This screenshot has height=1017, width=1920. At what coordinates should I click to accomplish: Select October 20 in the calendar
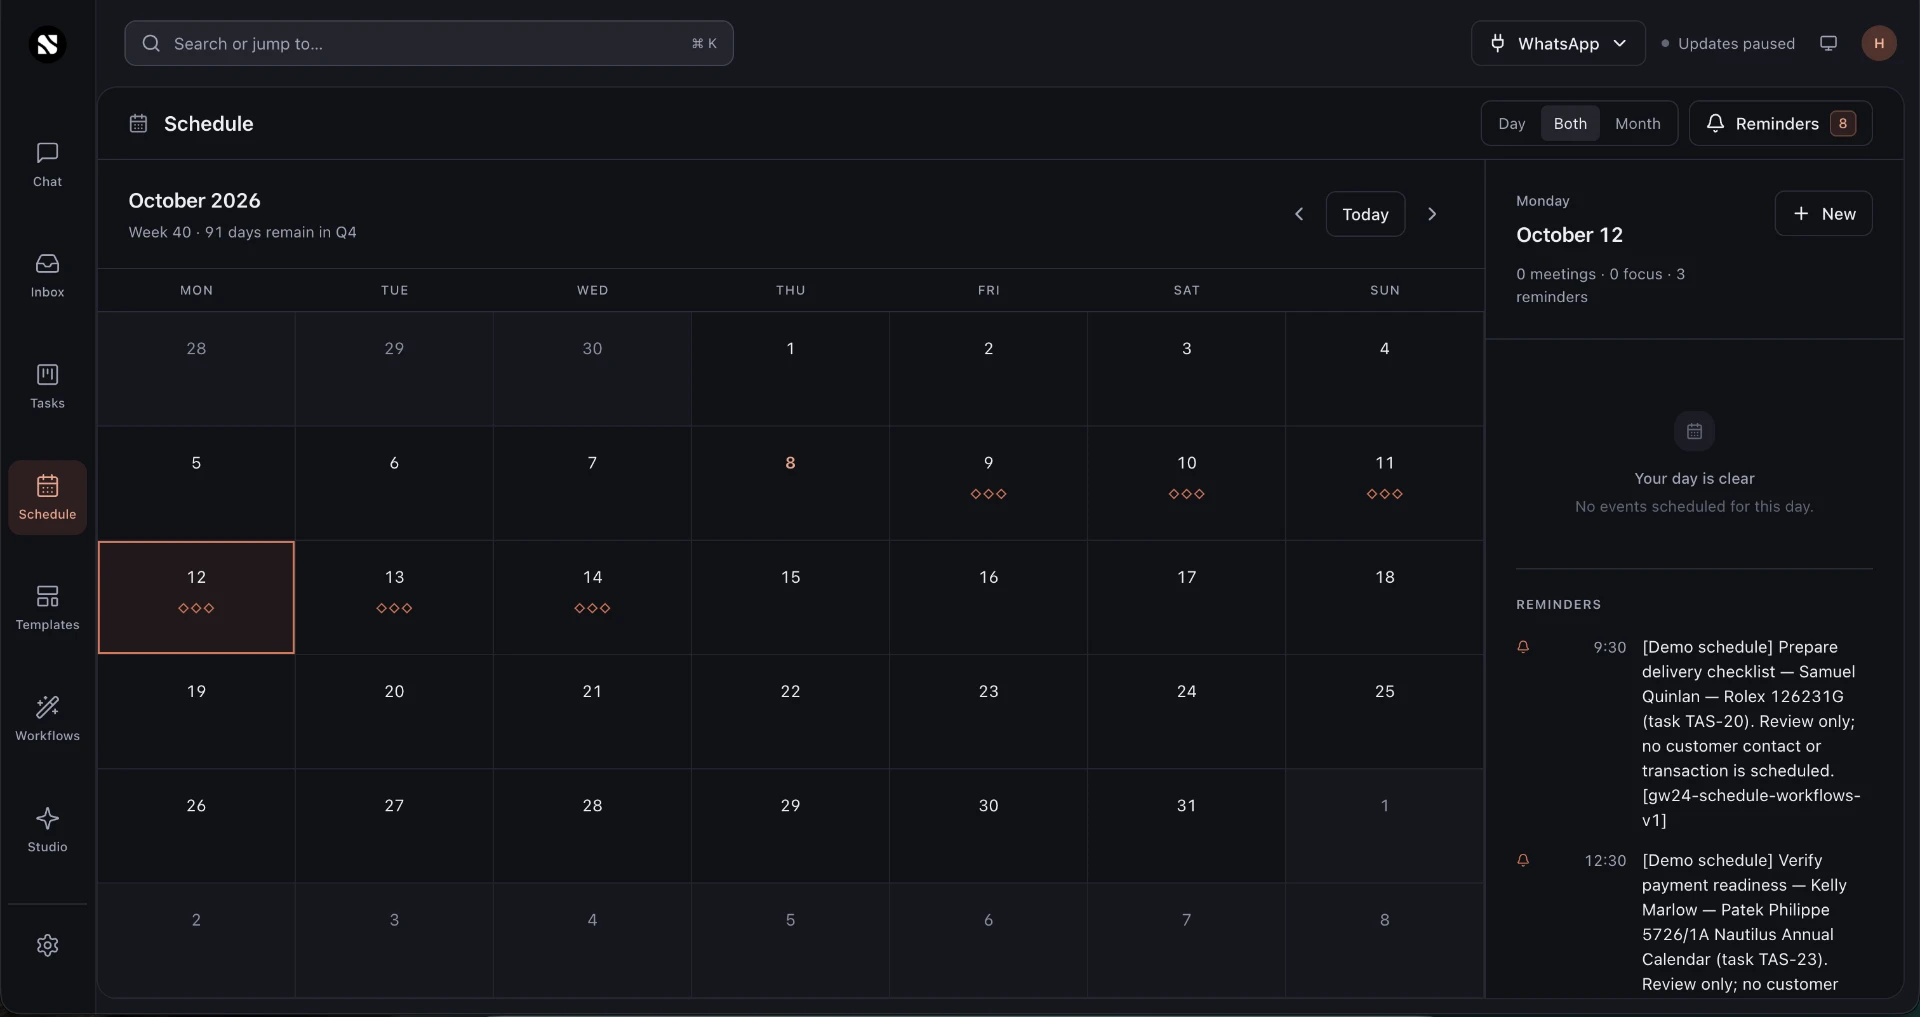coord(394,711)
